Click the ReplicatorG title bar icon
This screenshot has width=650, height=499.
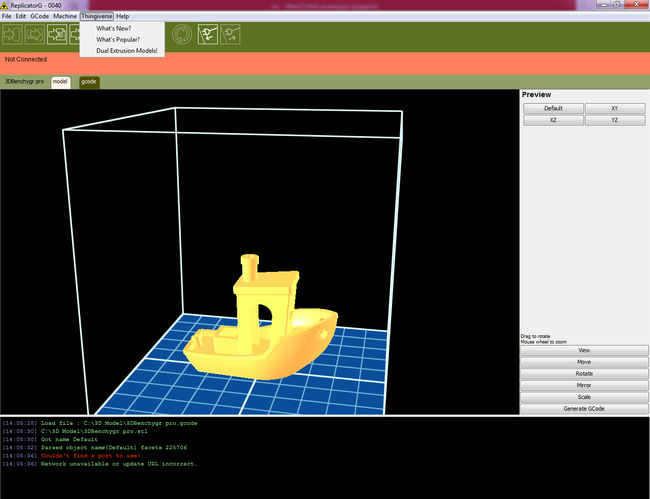5,5
